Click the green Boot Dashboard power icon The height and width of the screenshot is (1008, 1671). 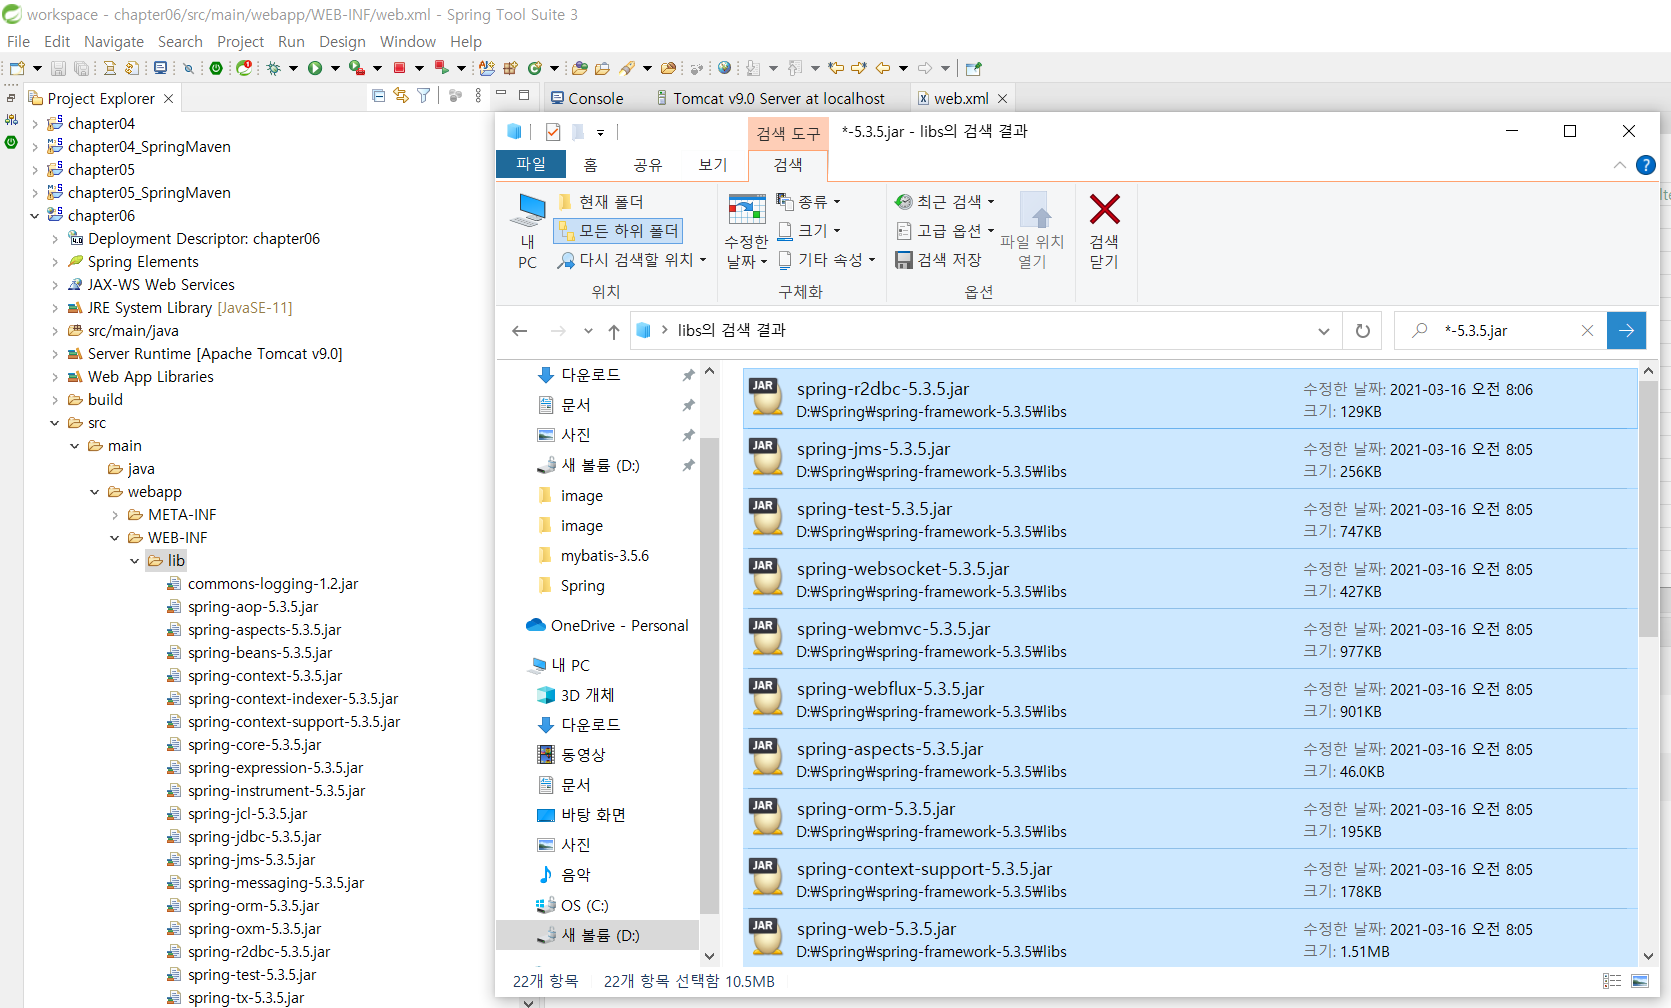pos(216,68)
